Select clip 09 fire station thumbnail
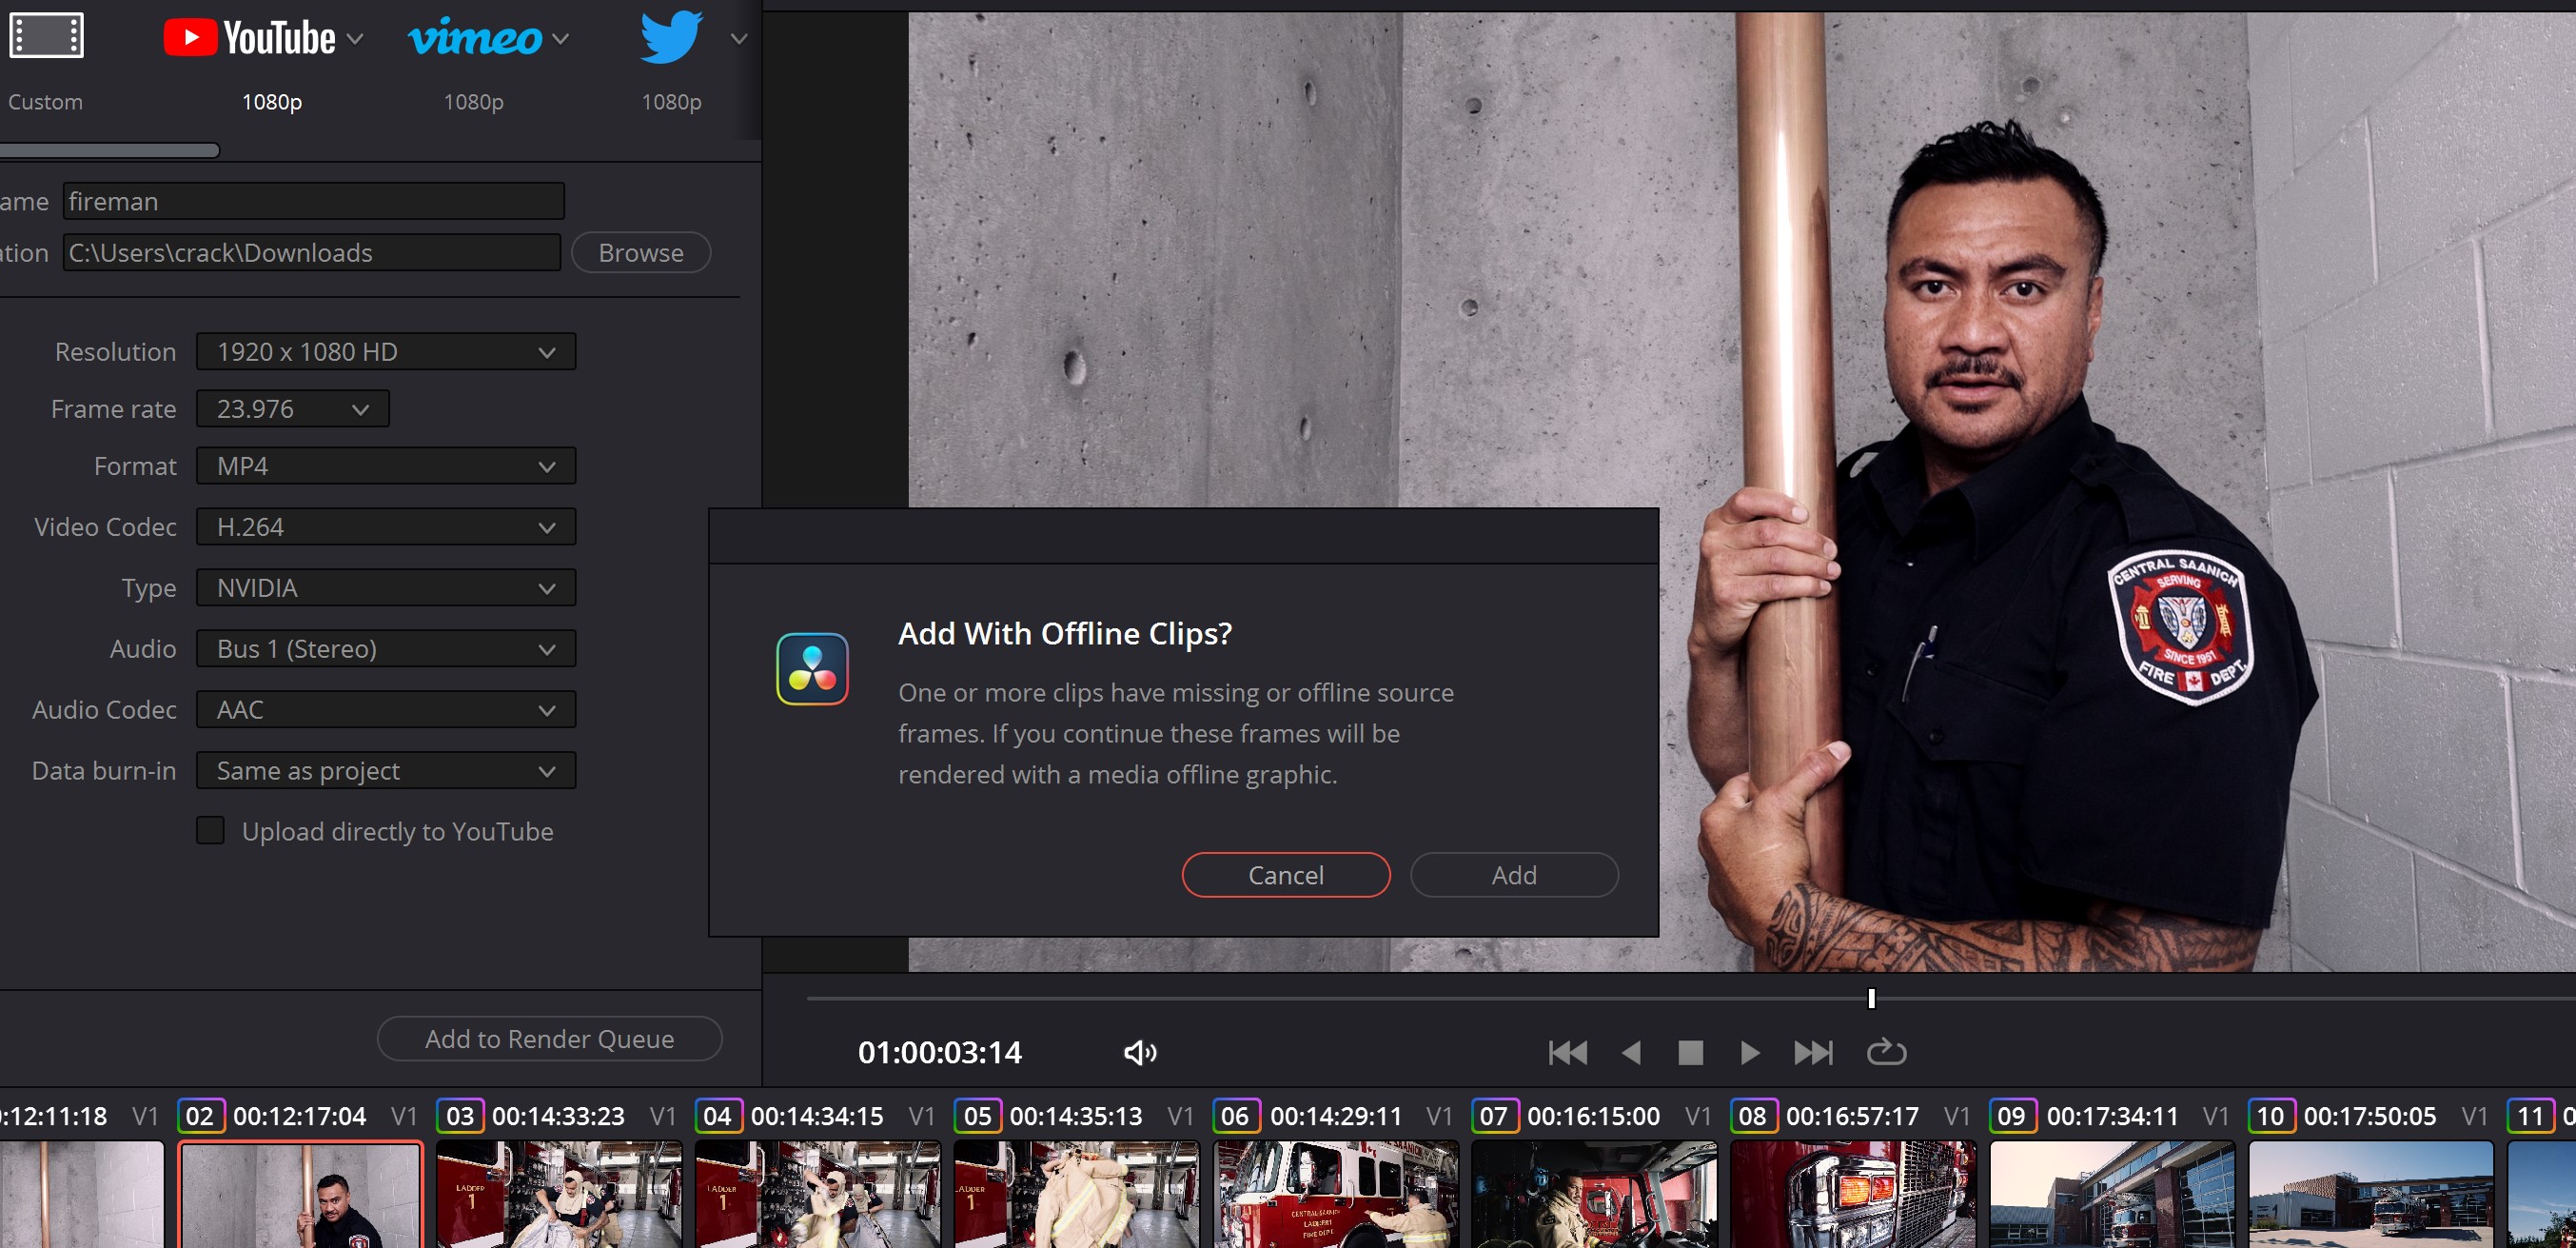This screenshot has width=2576, height=1248. click(x=2113, y=1194)
